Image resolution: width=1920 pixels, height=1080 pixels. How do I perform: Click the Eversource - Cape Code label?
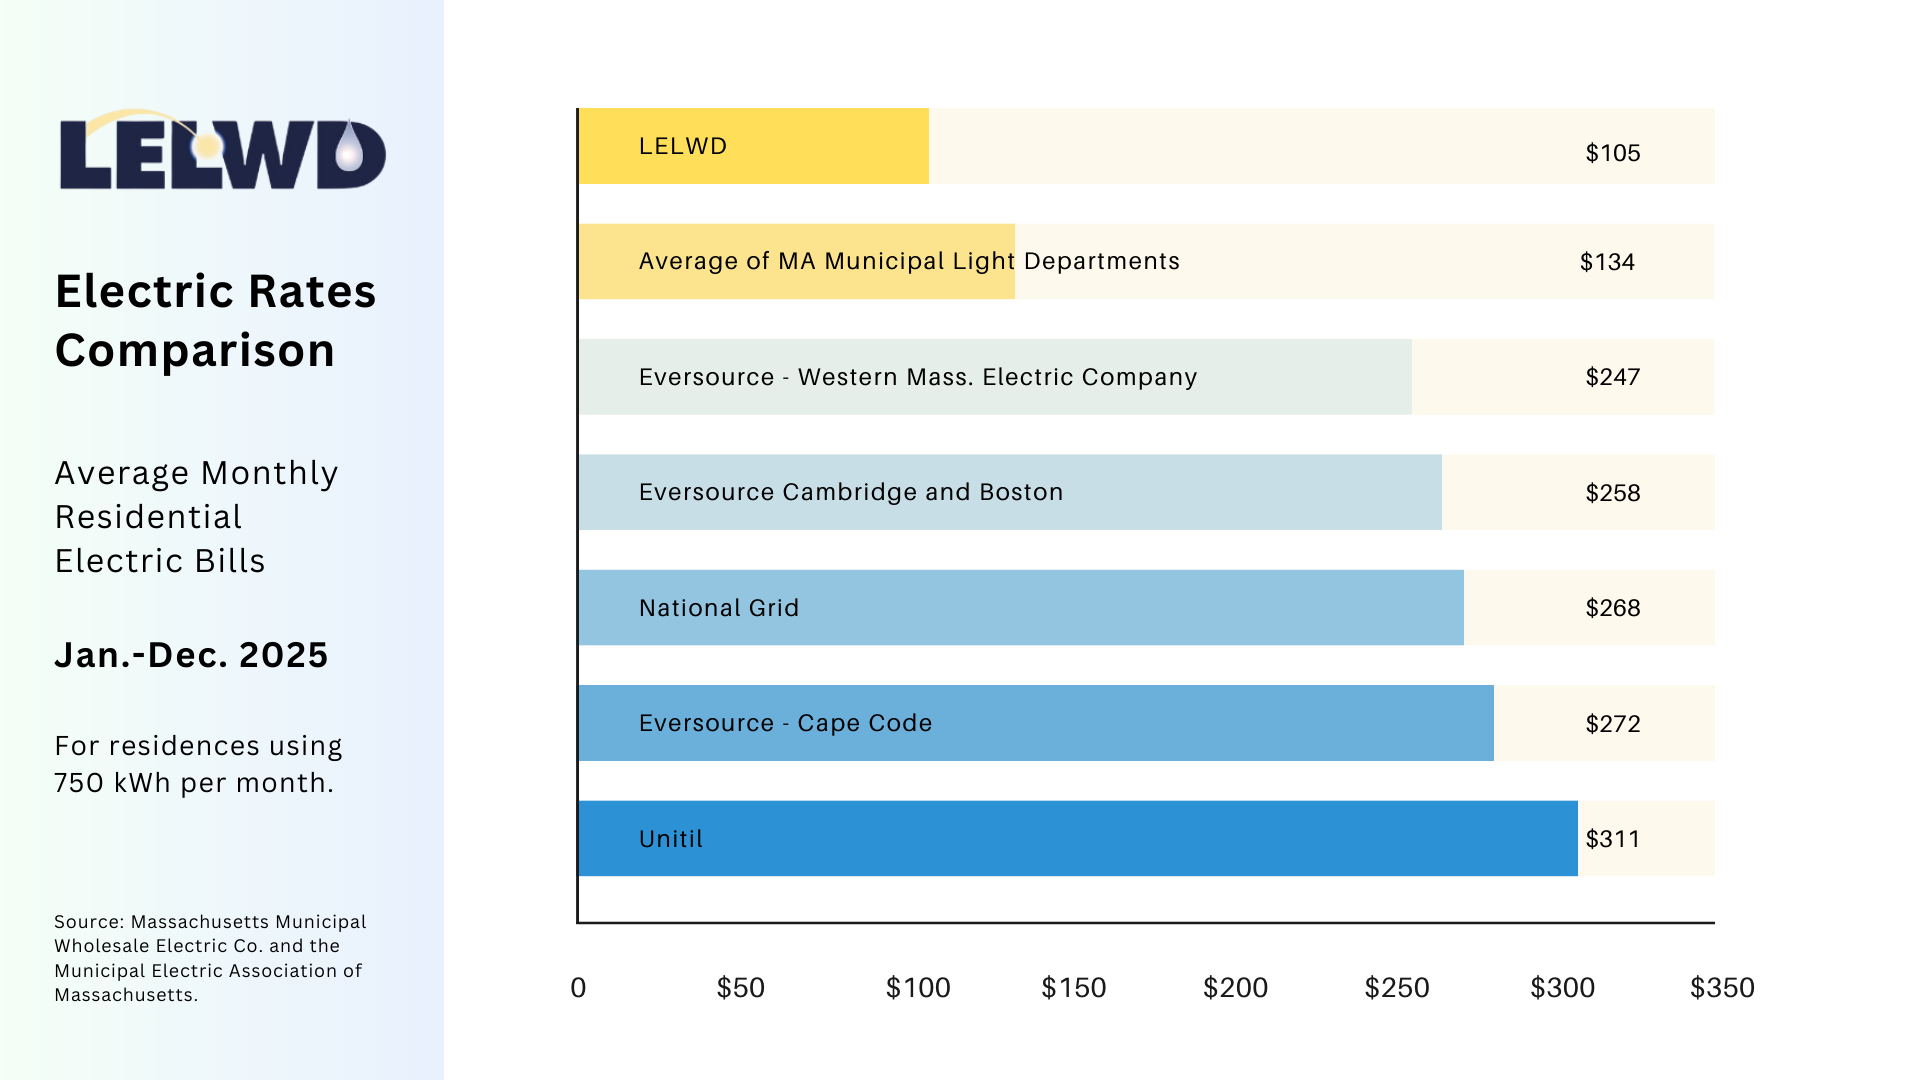[x=785, y=723]
